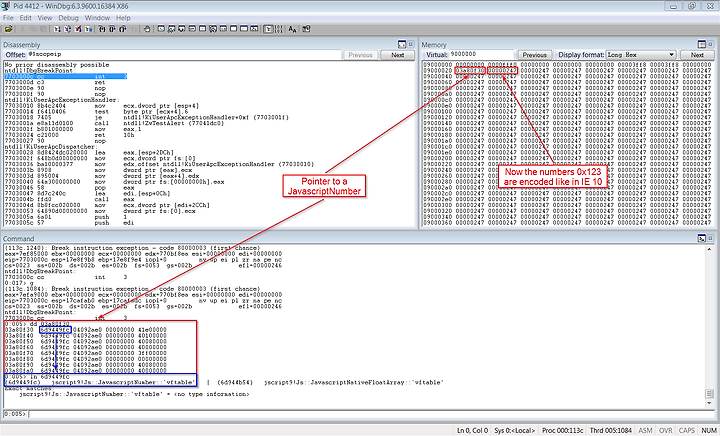Open the Command Browser toolbar icon
This screenshot has height=436, width=720.
[254, 29]
